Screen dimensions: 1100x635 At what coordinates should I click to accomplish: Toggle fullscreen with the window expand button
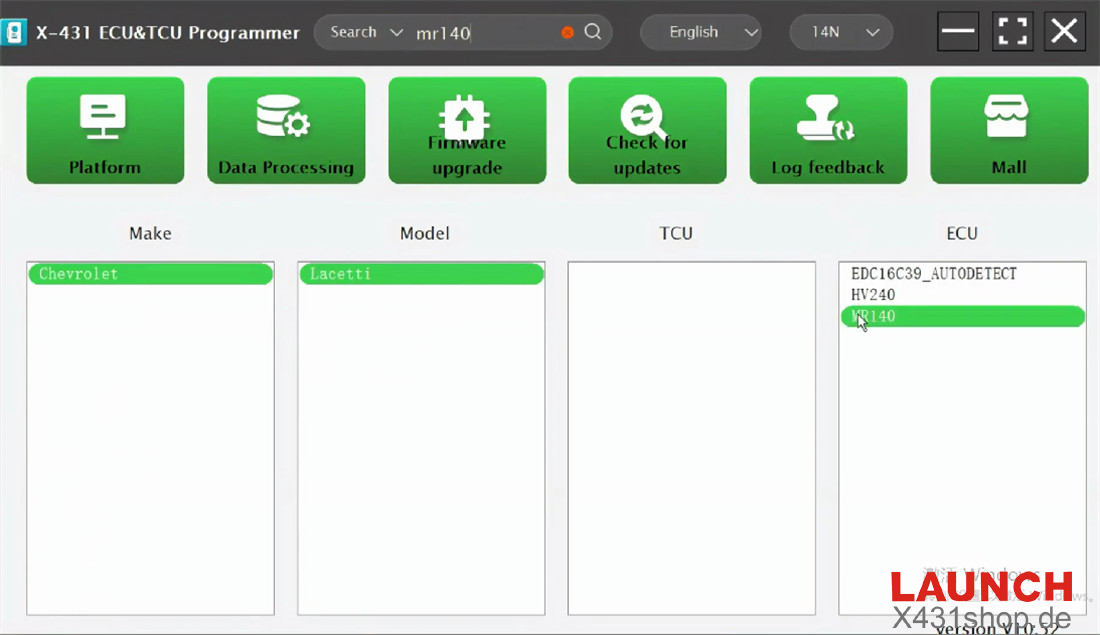coord(1012,32)
